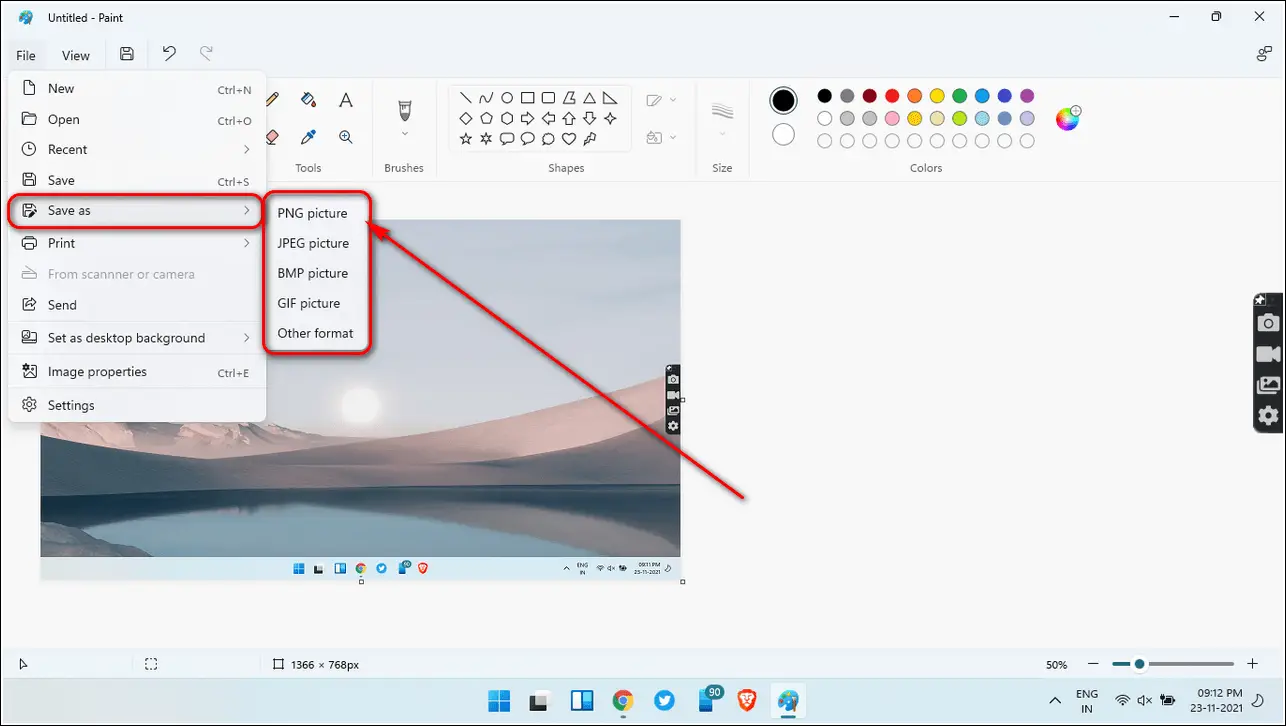Expand the Brushes dropdown arrow

tap(405, 133)
